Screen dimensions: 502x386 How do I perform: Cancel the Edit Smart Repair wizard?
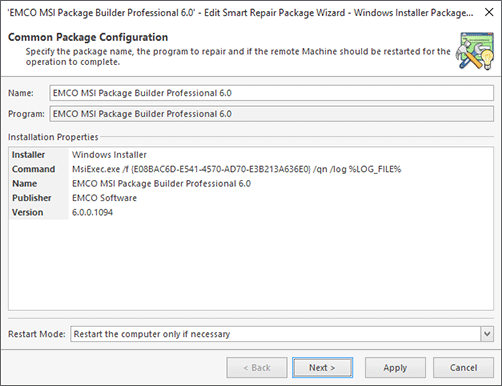(x=463, y=368)
